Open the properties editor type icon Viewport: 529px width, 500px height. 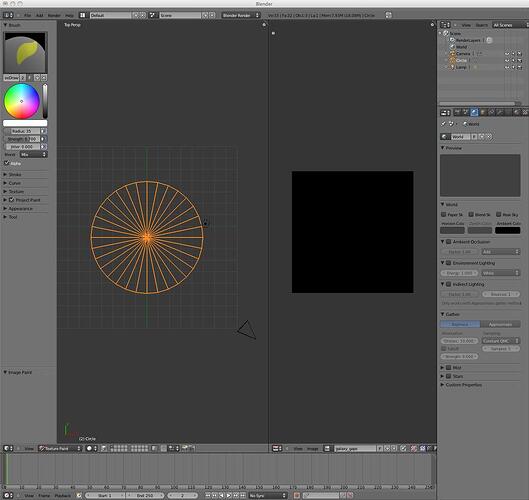pos(445,112)
